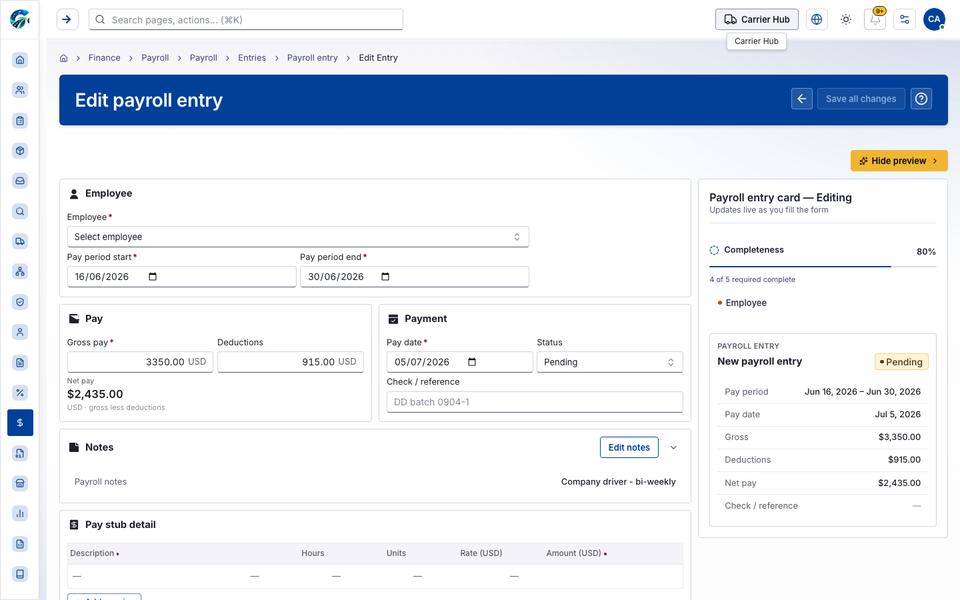Open the Pay period start calendar picker
This screenshot has height=600, width=960.
[x=152, y=277]
